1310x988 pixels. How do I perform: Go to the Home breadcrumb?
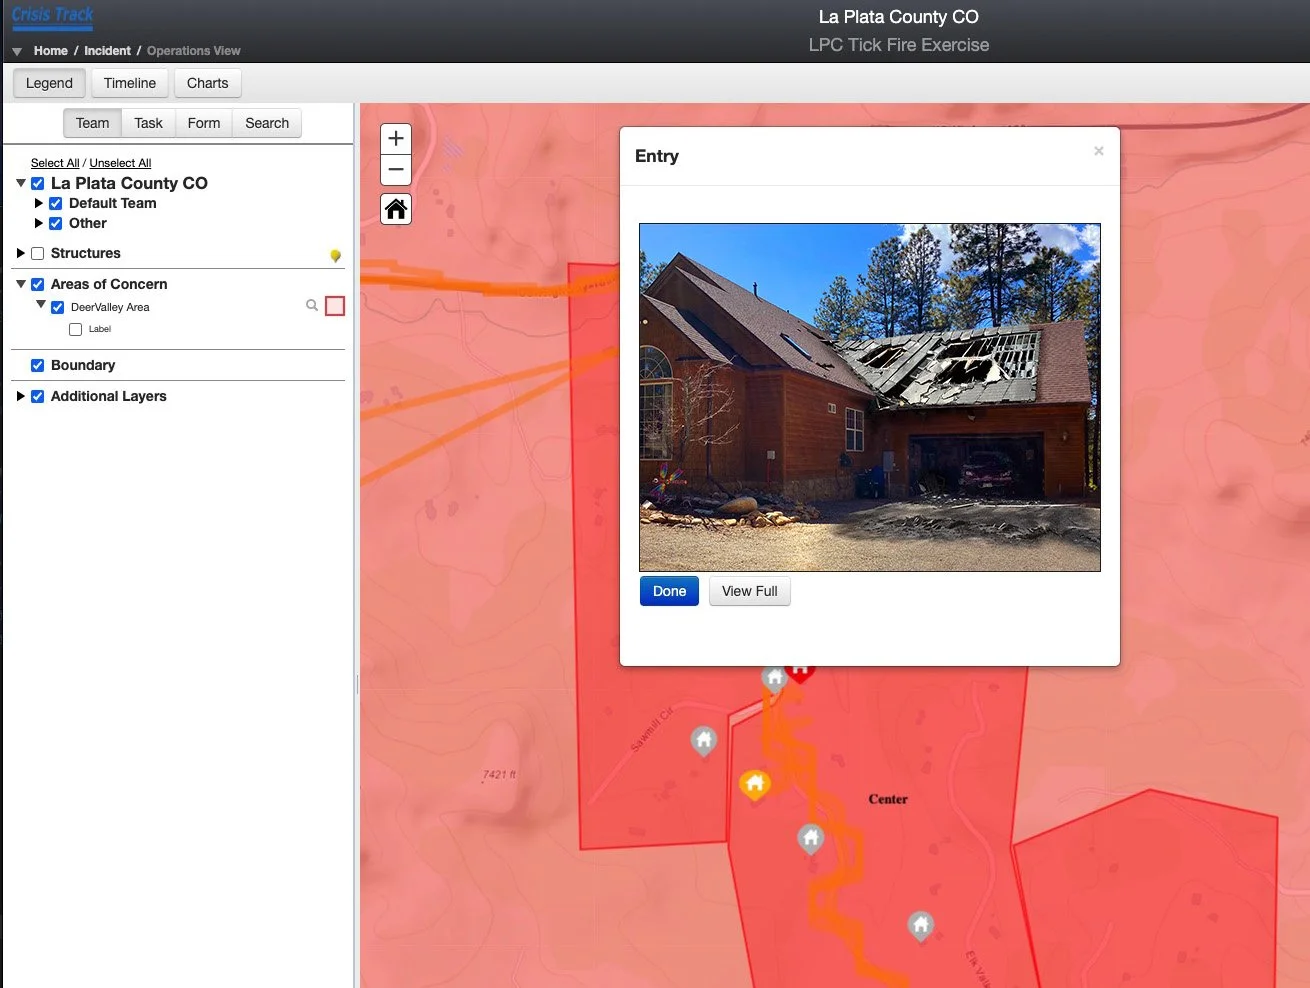pyautogui.click(x=51, y=51)
